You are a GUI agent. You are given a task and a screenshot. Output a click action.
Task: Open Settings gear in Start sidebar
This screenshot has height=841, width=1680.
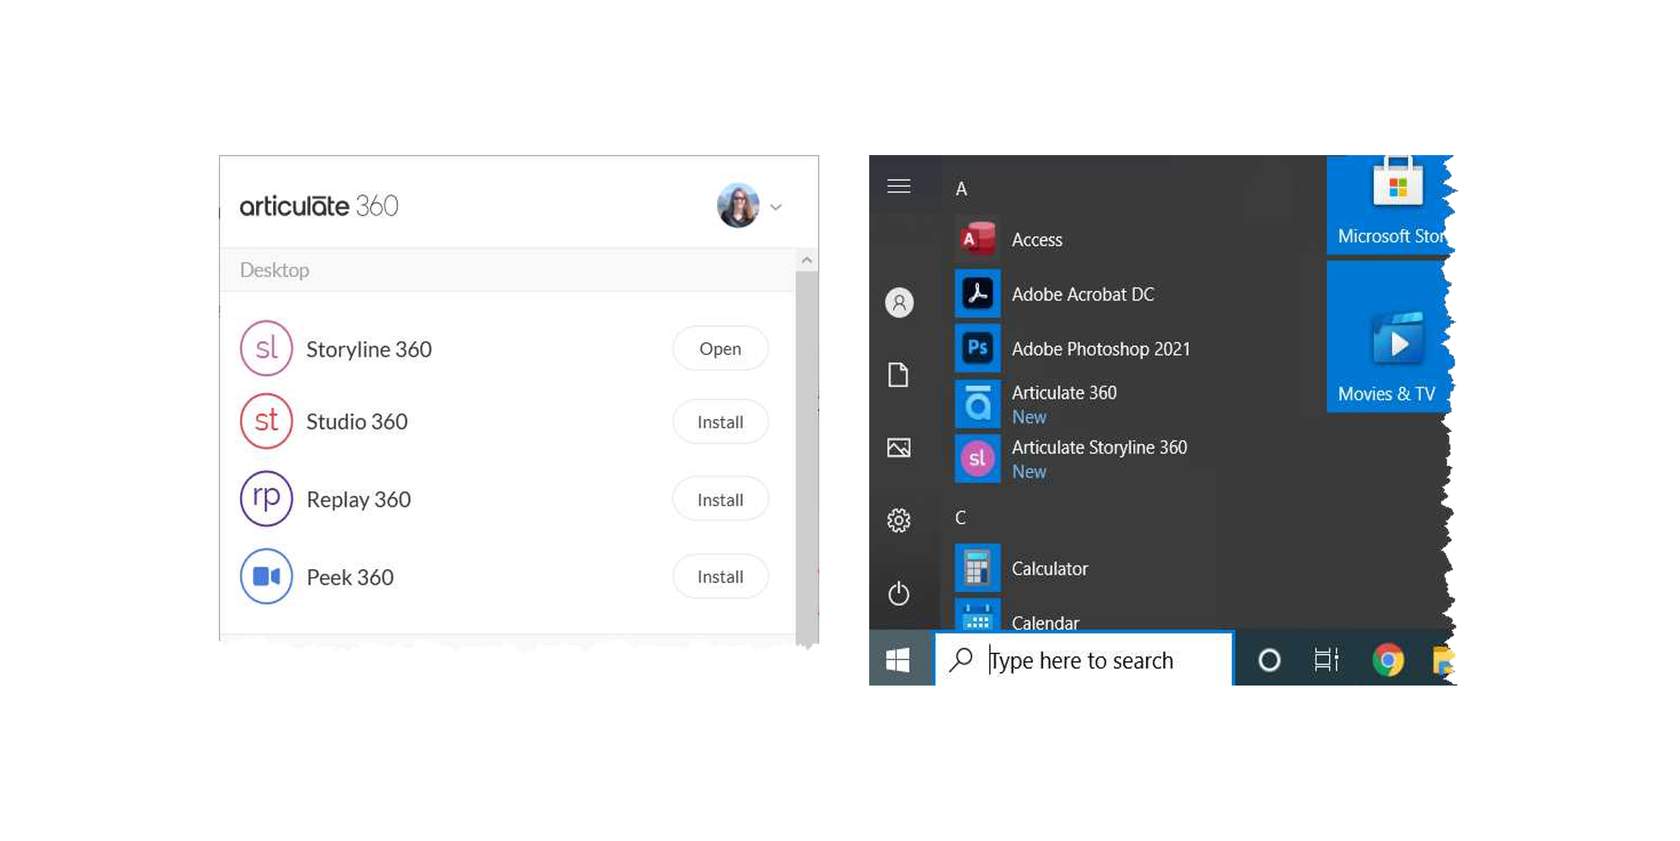click(x=899, y=520)
